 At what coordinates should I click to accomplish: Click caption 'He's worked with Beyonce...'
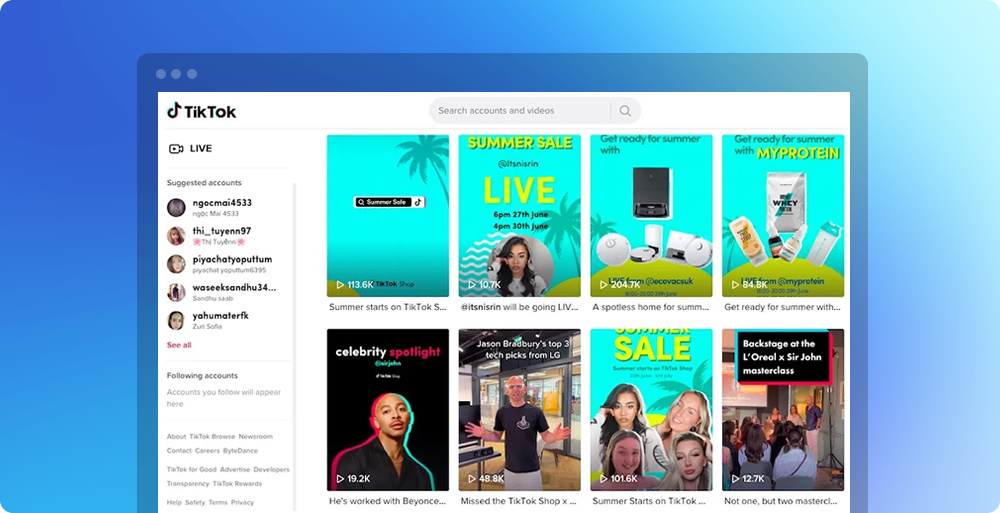pos(388,502)
